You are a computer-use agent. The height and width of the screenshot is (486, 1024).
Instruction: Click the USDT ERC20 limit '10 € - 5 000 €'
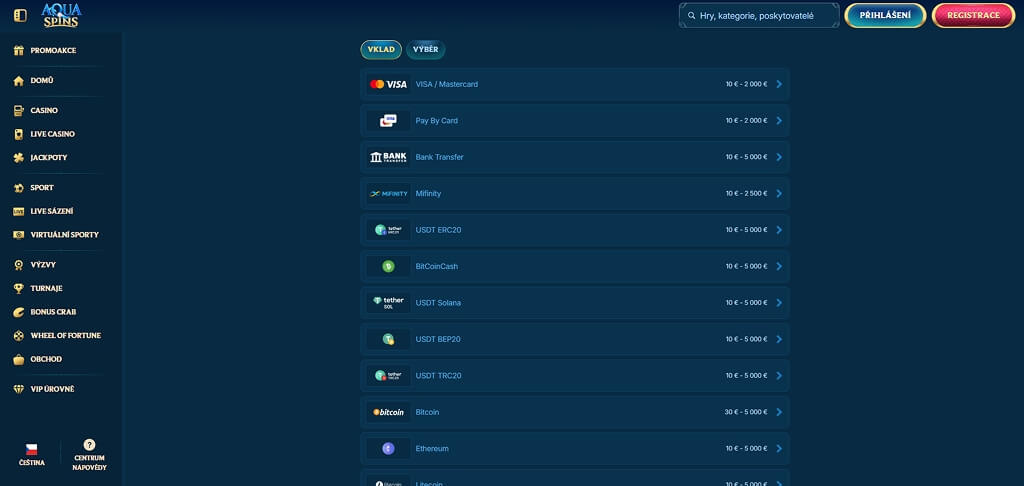[x=746, y=230]
